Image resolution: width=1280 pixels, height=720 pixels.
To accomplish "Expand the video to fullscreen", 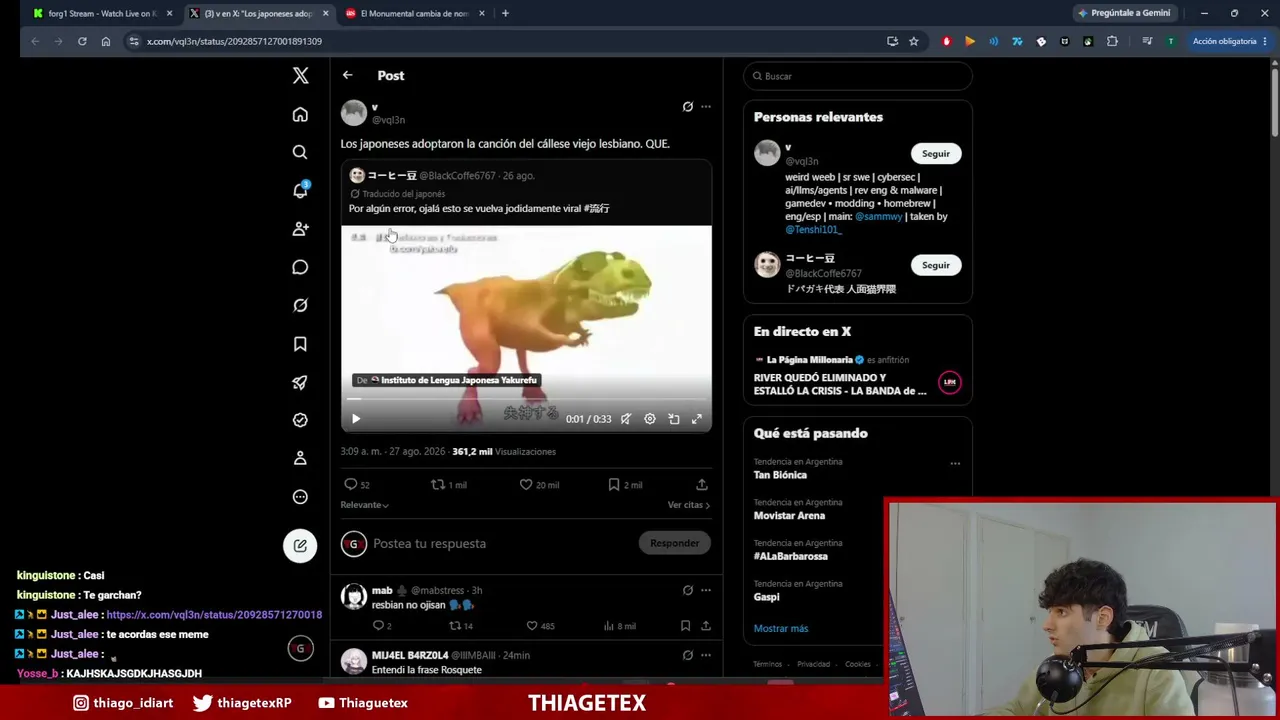I will click(x=697, y=419).
